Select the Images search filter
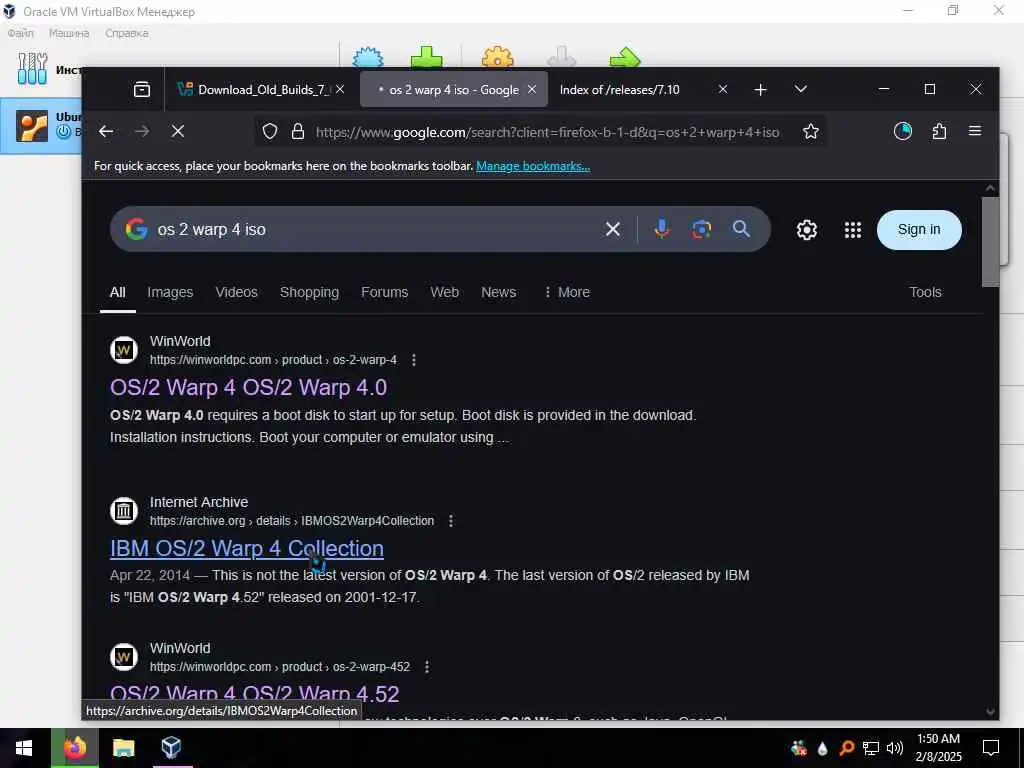Viewport: 1024px width, 768px height. (170, 292)
